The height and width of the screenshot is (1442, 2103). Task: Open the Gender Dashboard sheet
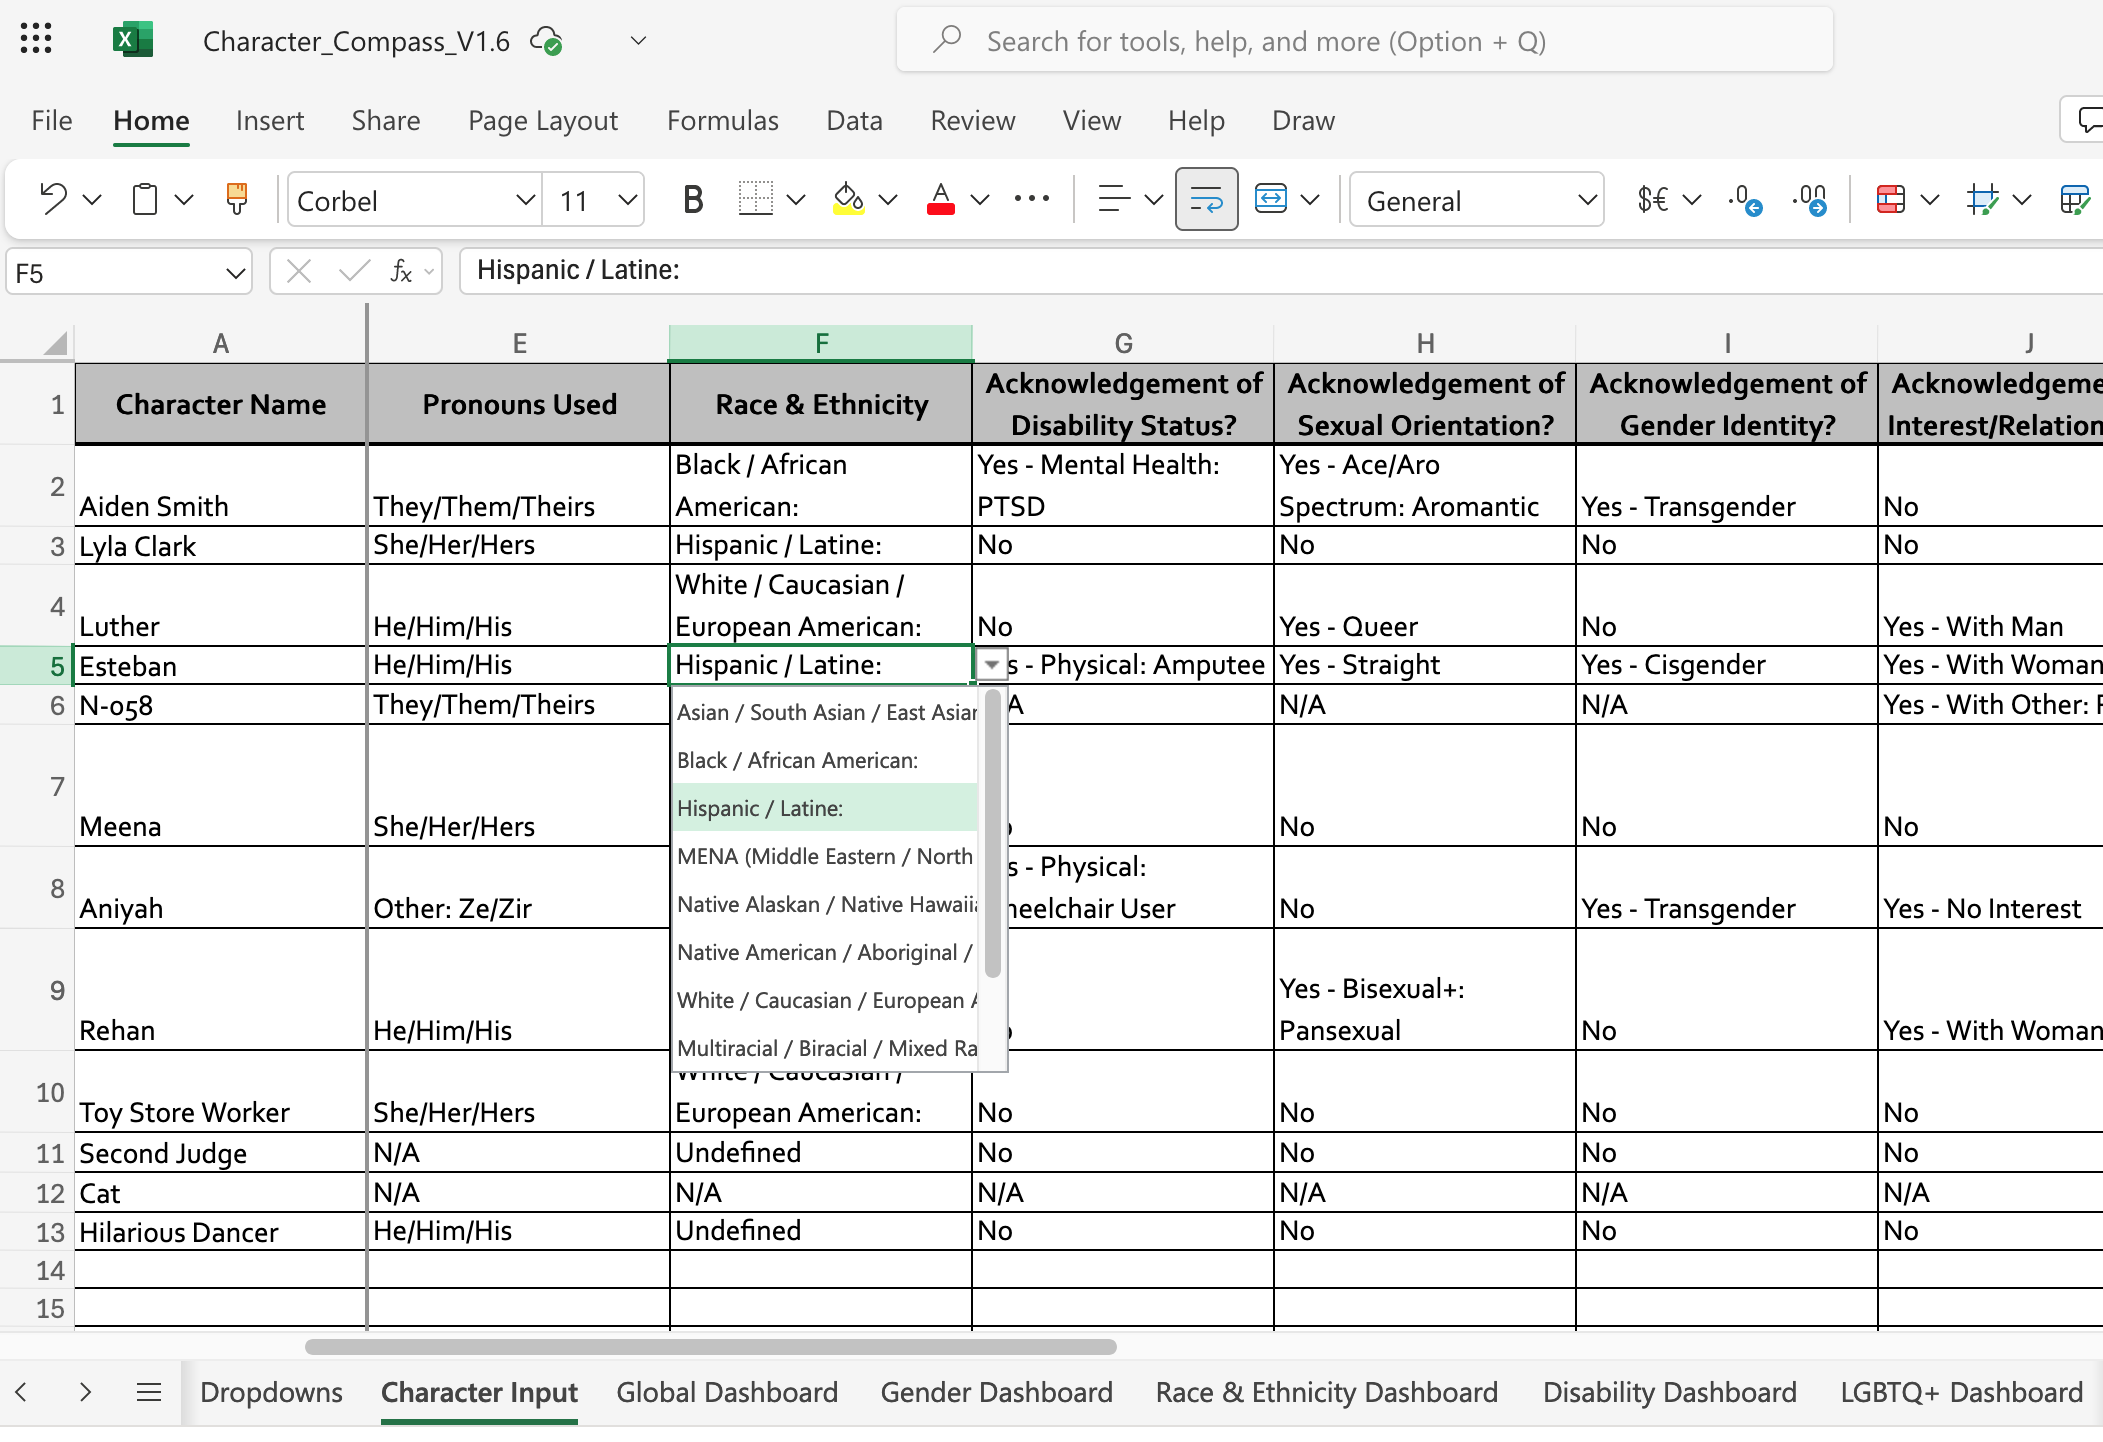click(x=996, y=1392)
